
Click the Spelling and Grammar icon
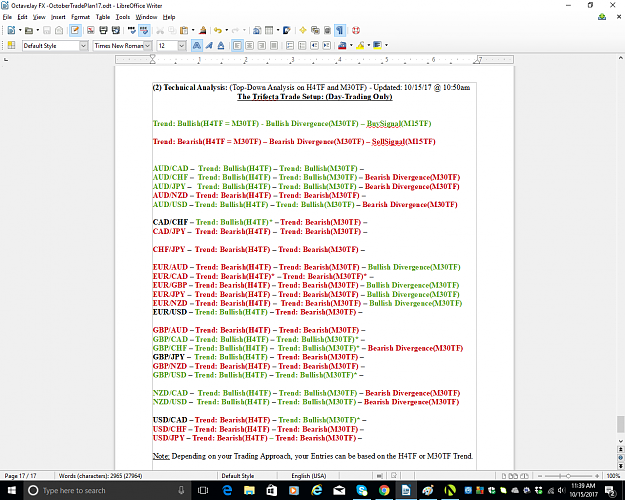pos(132,30)
